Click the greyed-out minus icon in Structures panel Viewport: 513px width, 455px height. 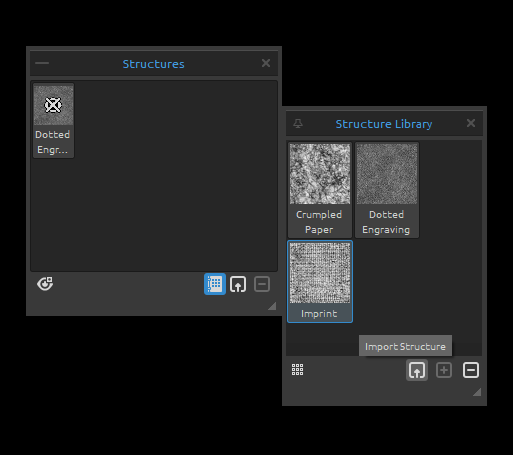point(262,284)
